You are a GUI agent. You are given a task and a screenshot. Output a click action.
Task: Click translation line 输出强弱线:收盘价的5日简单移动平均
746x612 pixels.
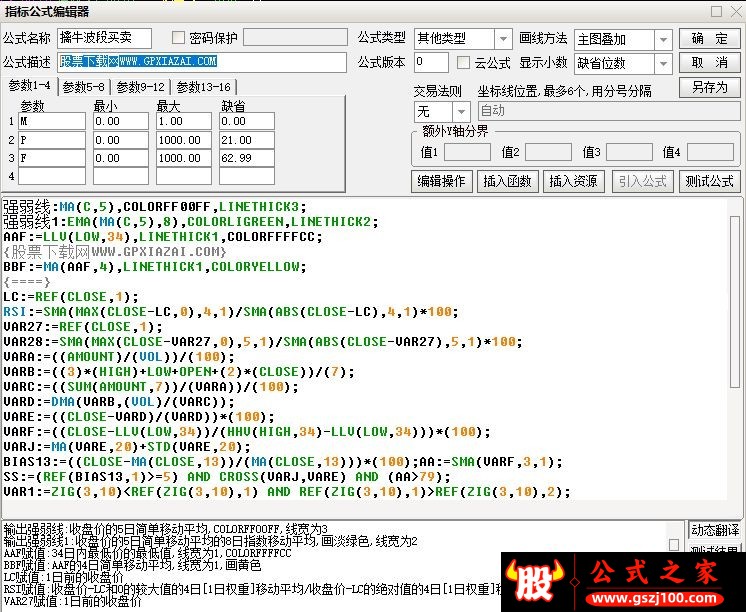[x=166, y=529]
